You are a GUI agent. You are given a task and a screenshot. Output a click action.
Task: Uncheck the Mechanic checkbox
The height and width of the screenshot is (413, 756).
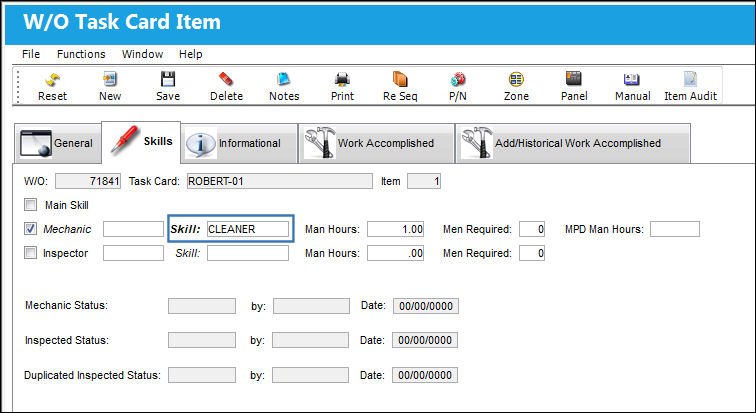point(30,228)
